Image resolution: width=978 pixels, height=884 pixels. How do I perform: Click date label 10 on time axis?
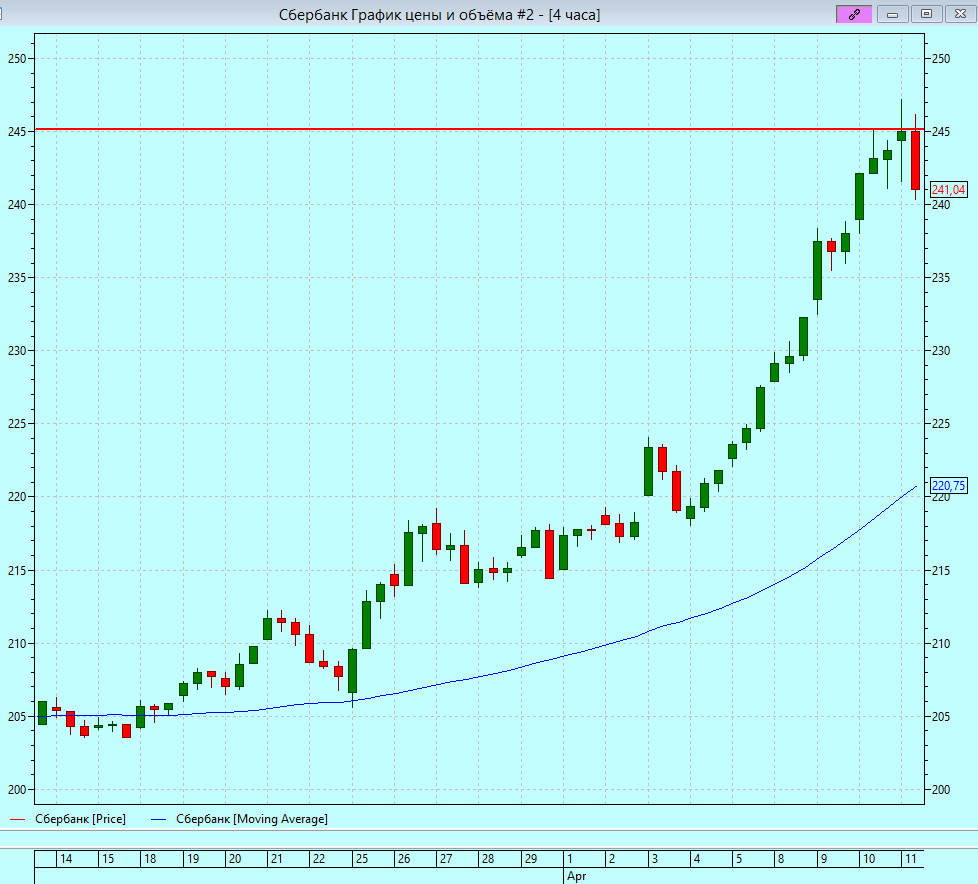coord(869,859)
